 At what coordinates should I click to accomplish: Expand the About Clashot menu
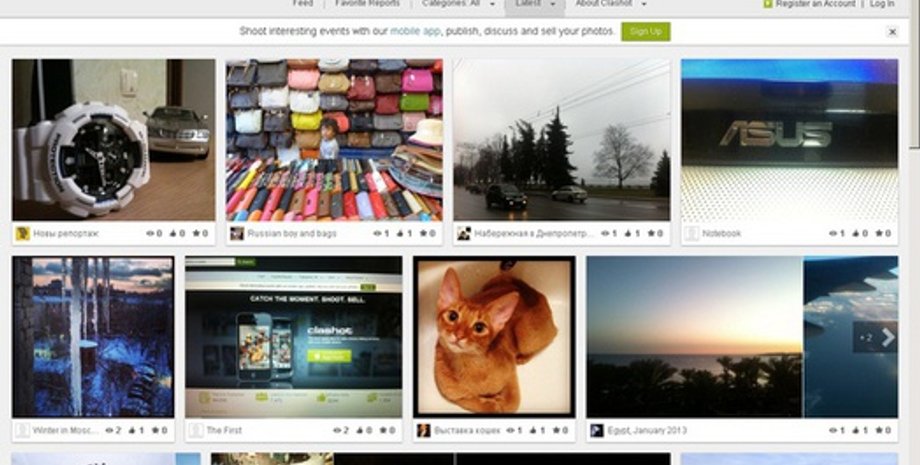pos(610,4)
